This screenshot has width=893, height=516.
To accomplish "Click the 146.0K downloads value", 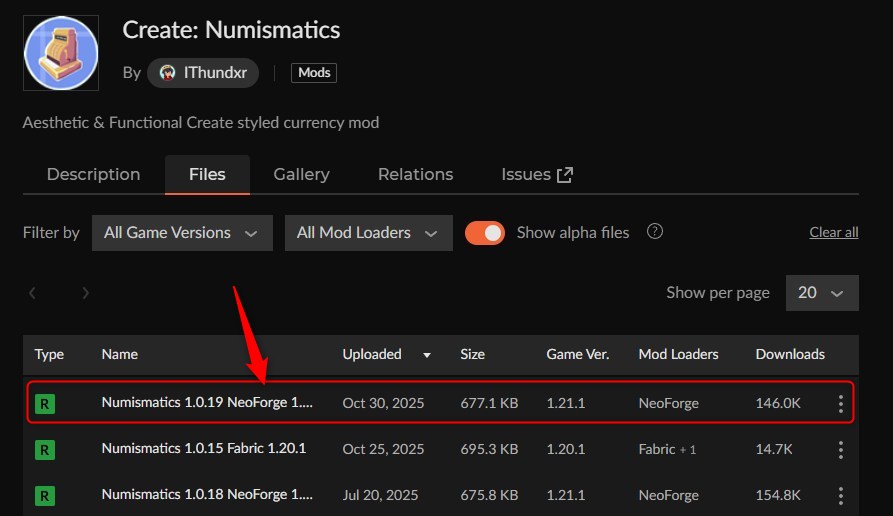I will (778, 403).
